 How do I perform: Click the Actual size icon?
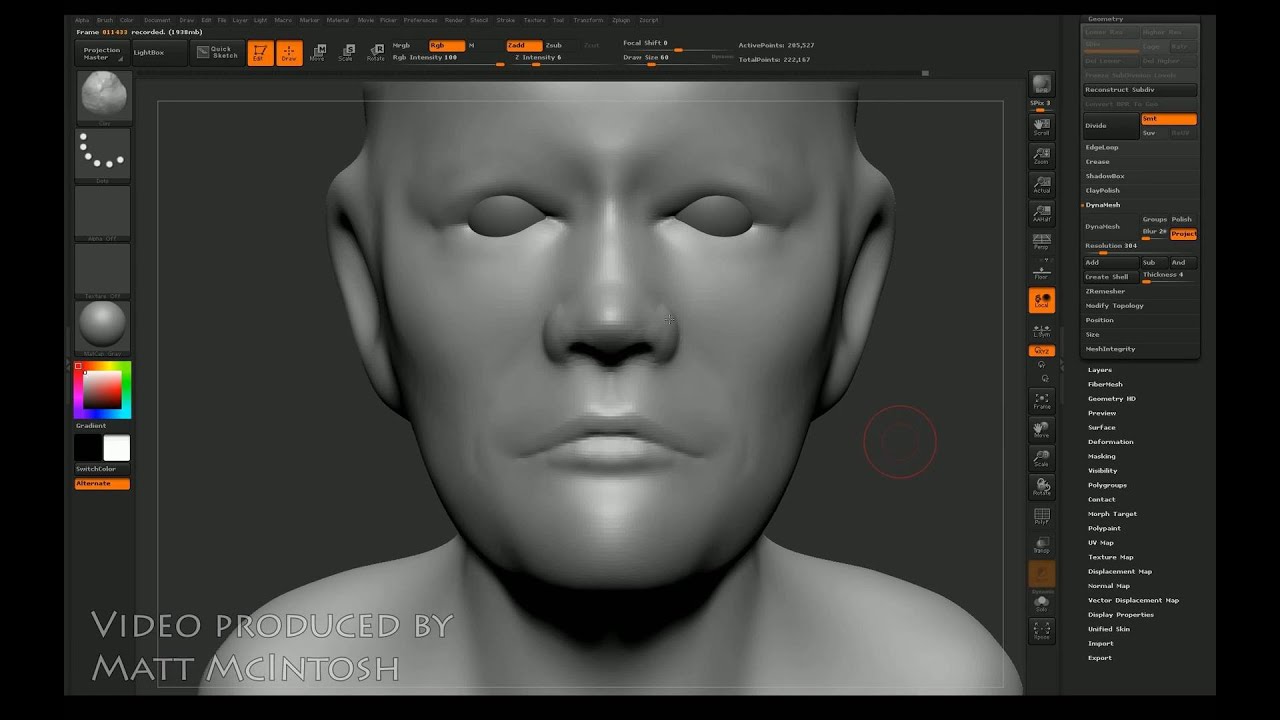tap(1041, 185)
